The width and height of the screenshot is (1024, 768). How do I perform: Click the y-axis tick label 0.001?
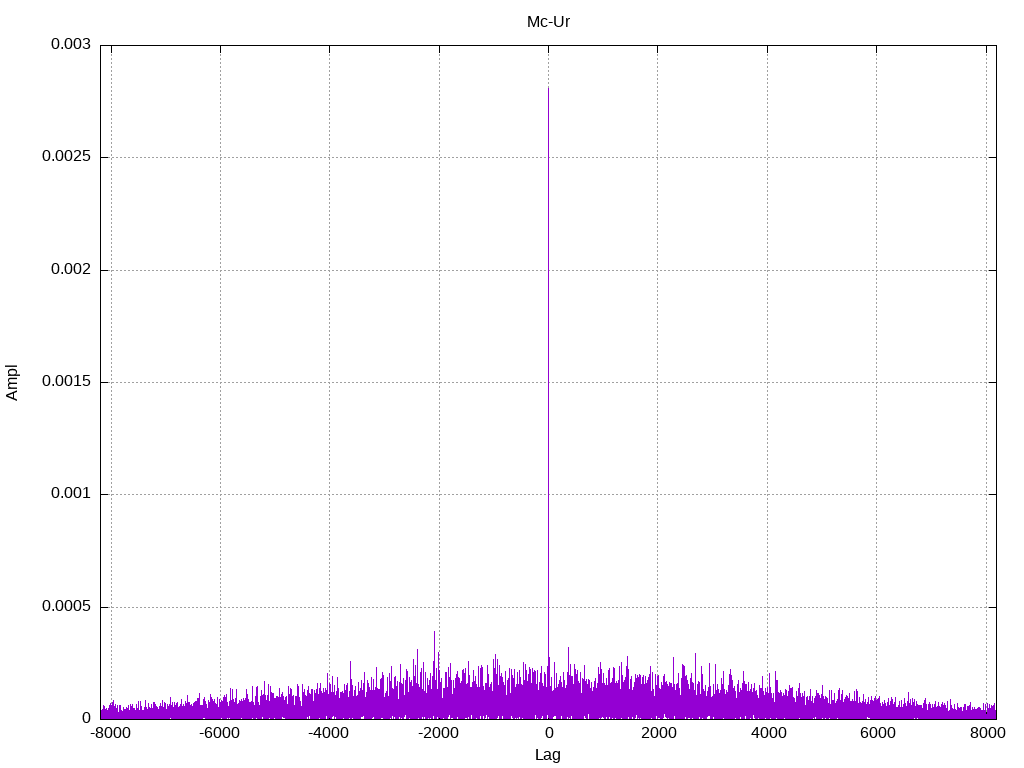tap(71, 494)
